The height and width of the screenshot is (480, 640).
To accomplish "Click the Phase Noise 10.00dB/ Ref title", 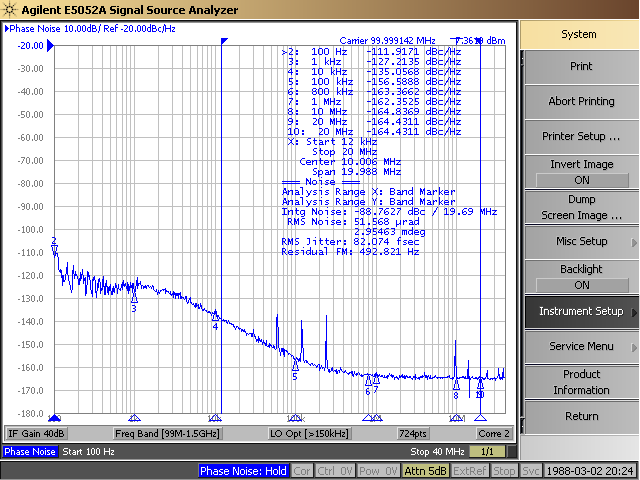I will pos(93,29).
